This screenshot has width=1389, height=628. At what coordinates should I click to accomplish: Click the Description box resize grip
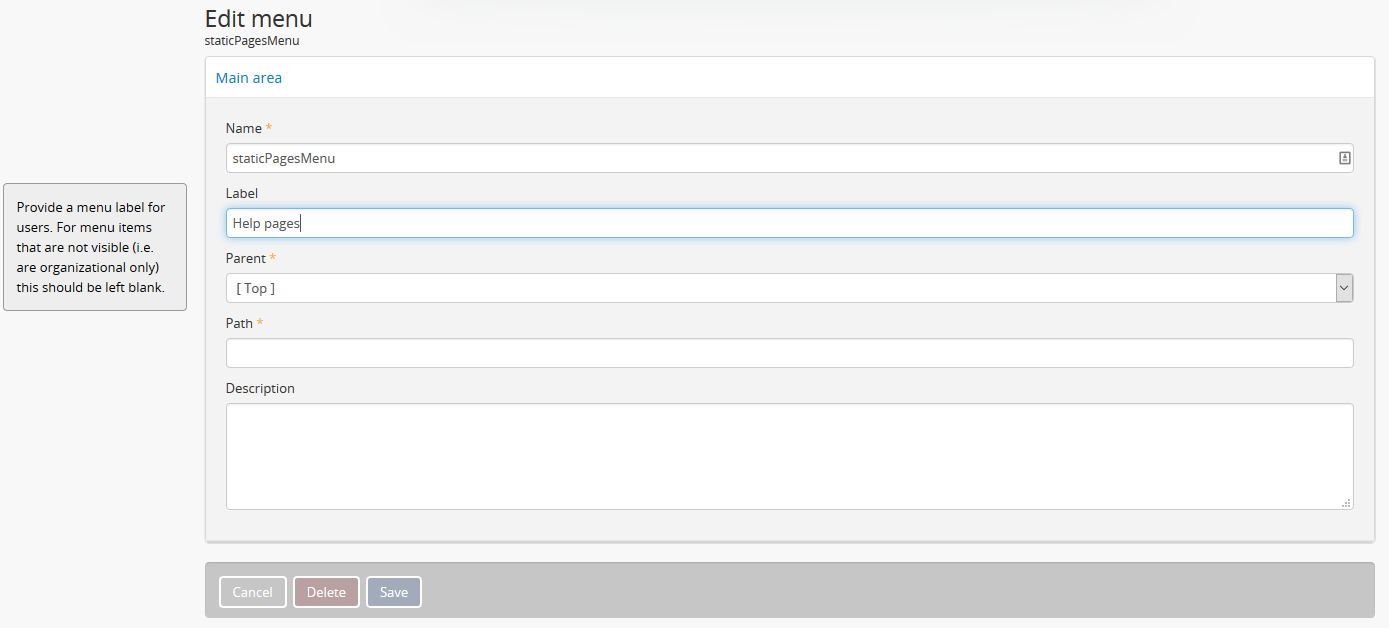tap(1346, 503)
